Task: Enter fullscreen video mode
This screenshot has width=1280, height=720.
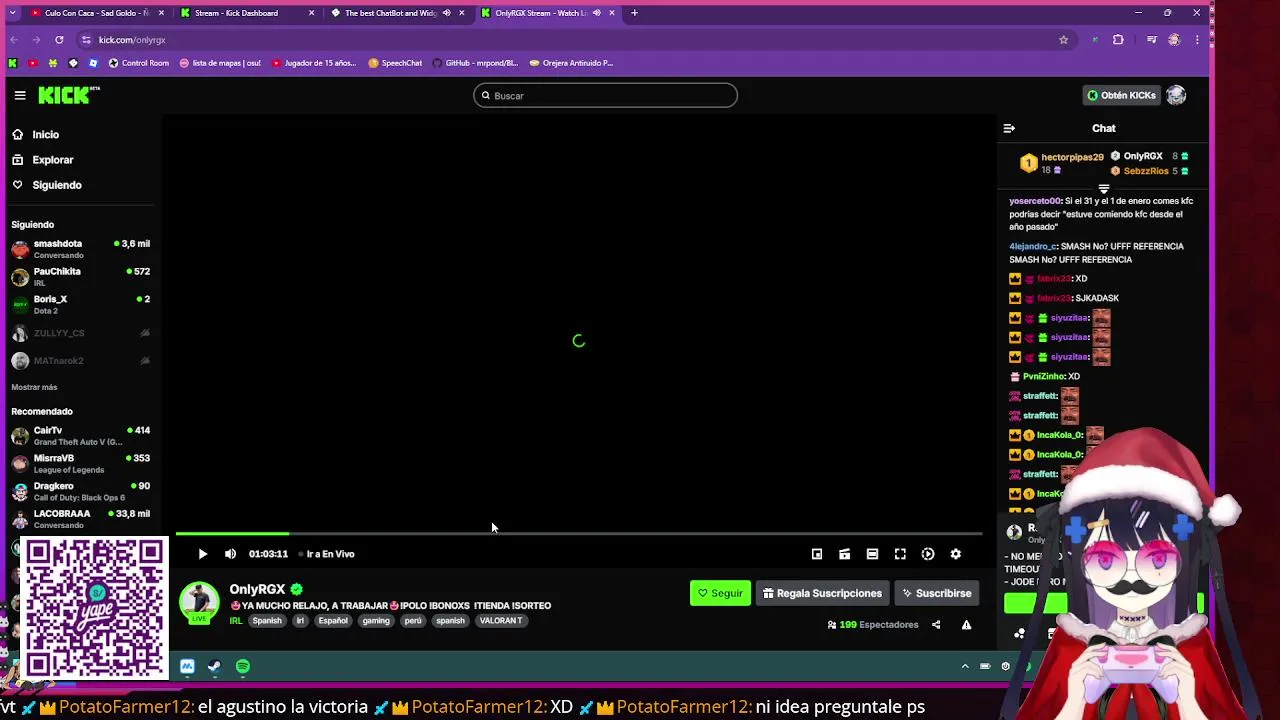Action: coord(900,554)
